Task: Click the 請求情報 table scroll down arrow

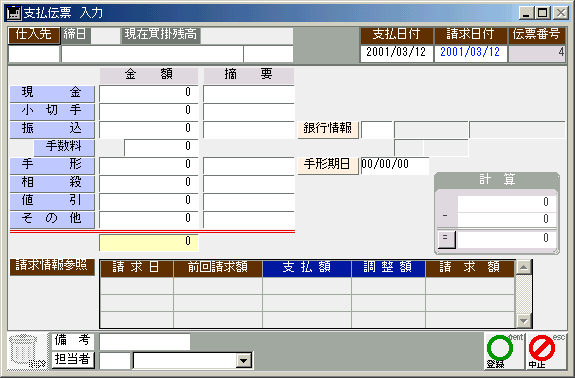Action: tap(523, 321)
